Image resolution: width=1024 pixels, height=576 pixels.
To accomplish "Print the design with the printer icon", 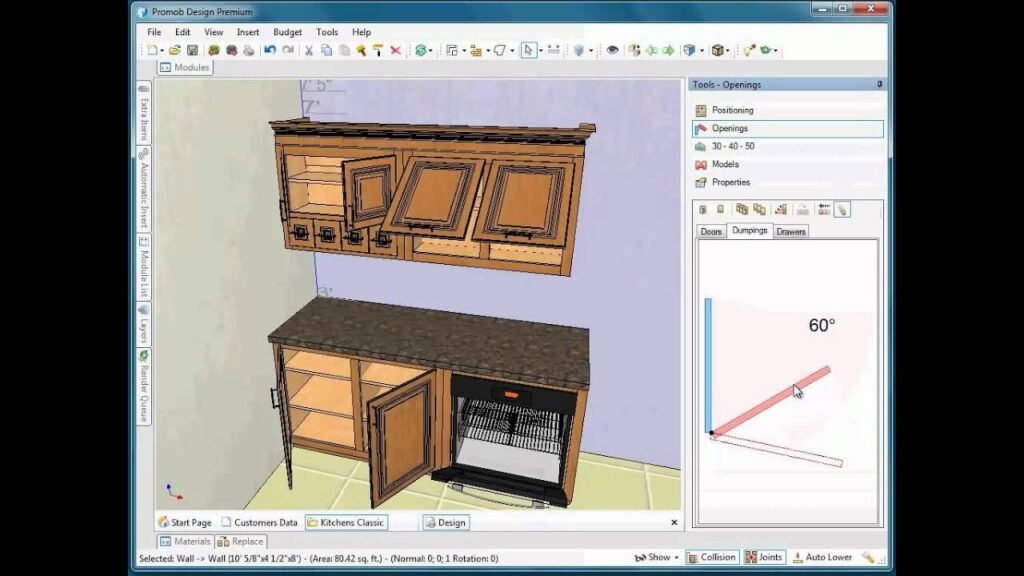I will [x=249, y=50].
